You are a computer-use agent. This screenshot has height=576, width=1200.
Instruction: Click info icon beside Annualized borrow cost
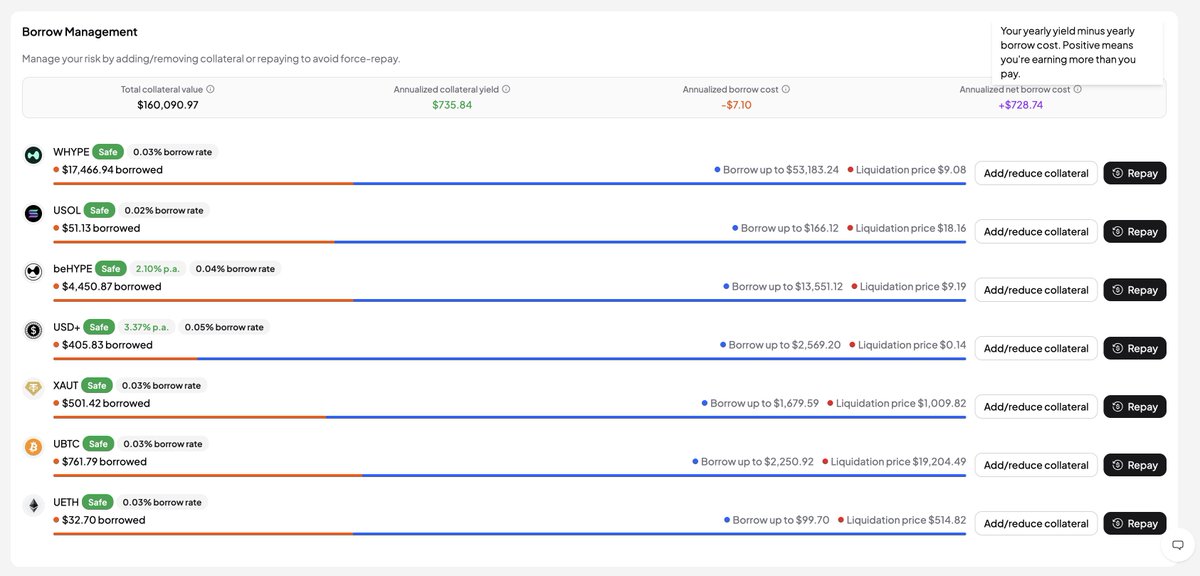[x=786, y=89]
